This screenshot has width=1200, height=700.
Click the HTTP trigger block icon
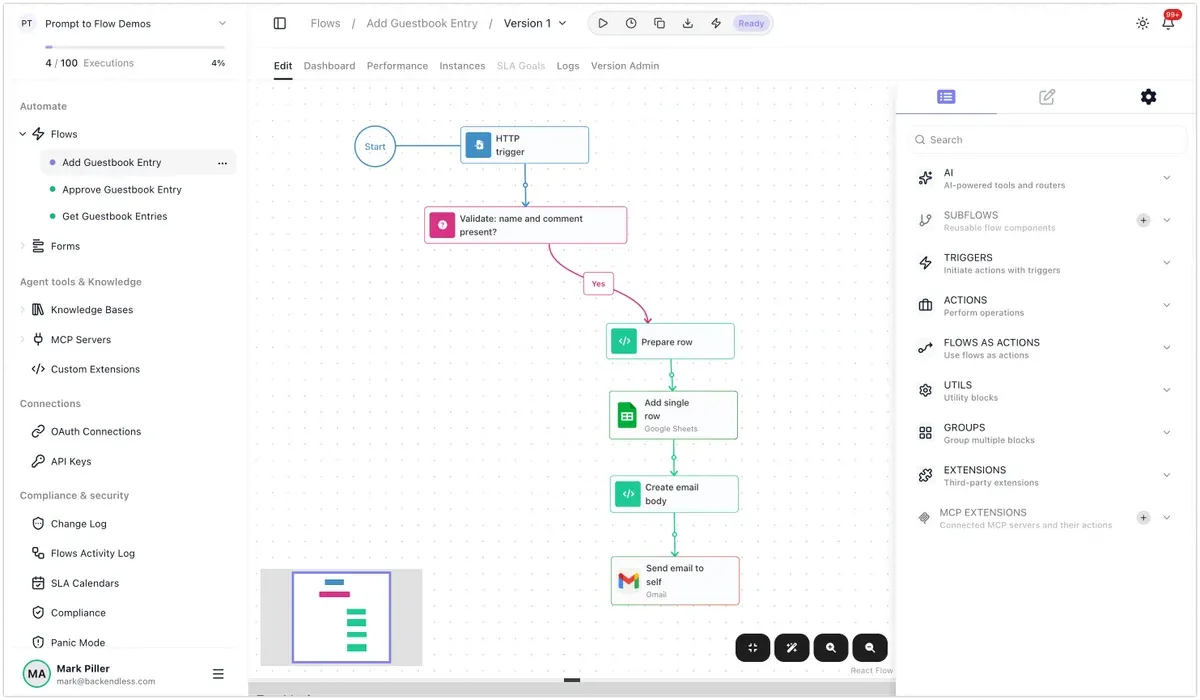(478, 145)
